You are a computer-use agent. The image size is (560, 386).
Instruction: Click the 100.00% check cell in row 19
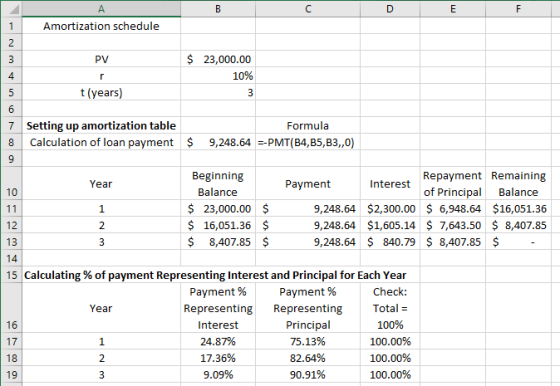[x=390, y=375]
